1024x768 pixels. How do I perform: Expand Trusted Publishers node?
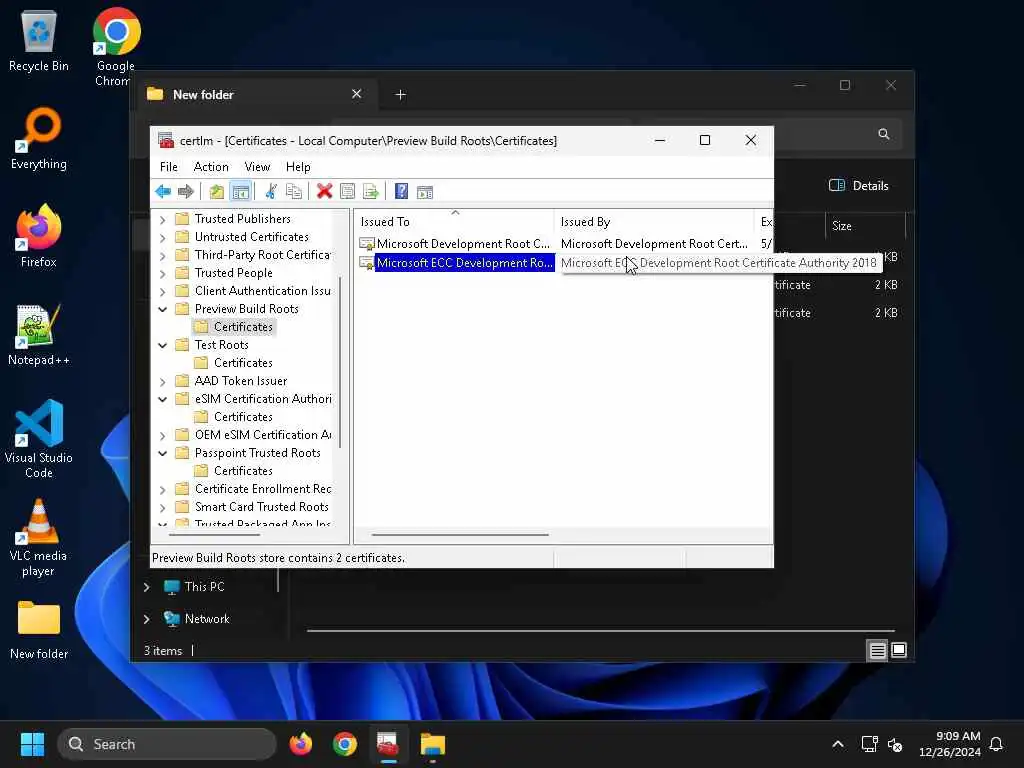click(163, 219)
